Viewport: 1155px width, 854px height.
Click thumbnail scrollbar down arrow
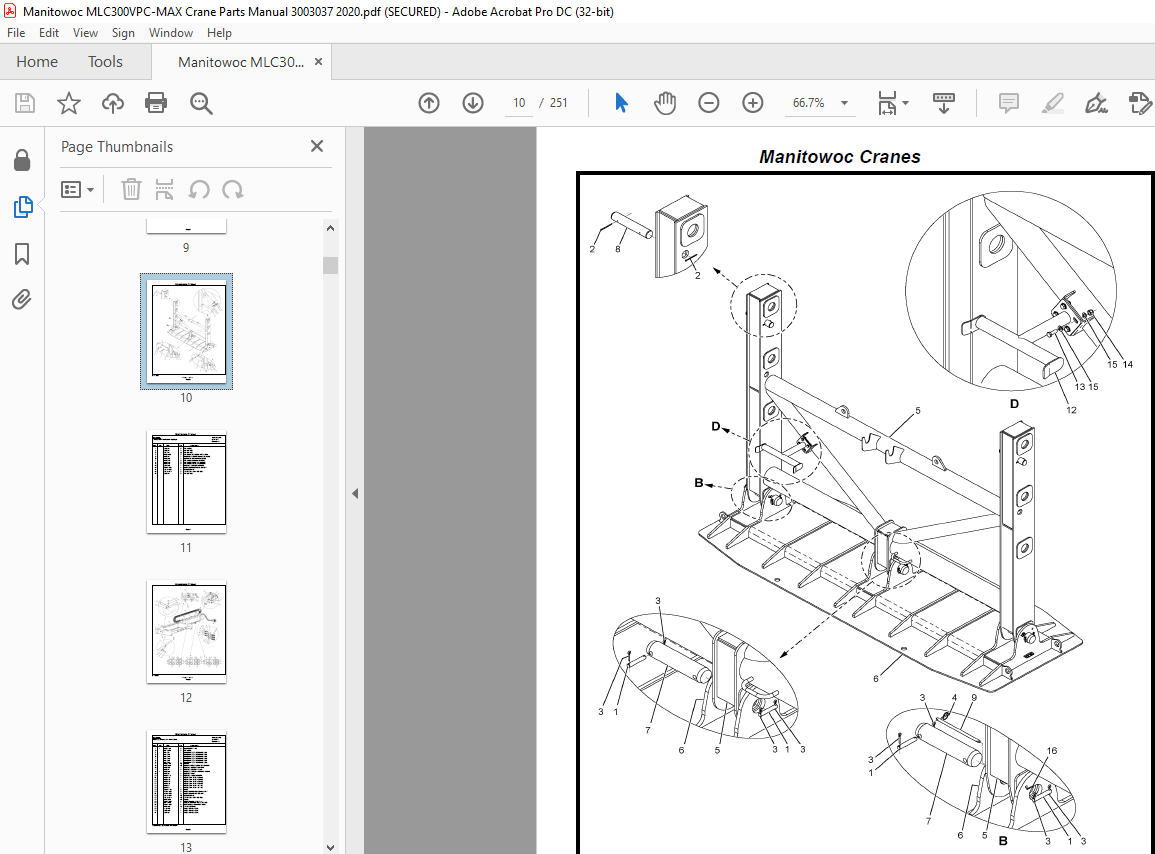[330, 847]
